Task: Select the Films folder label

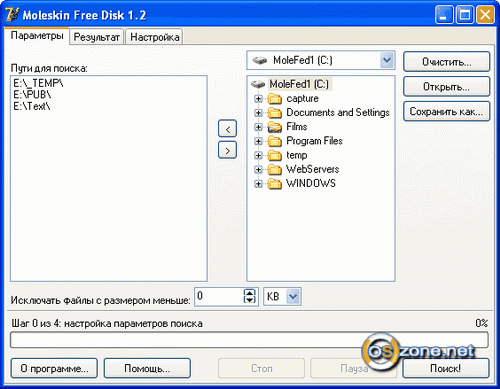Action: click(x=296, y=127)
